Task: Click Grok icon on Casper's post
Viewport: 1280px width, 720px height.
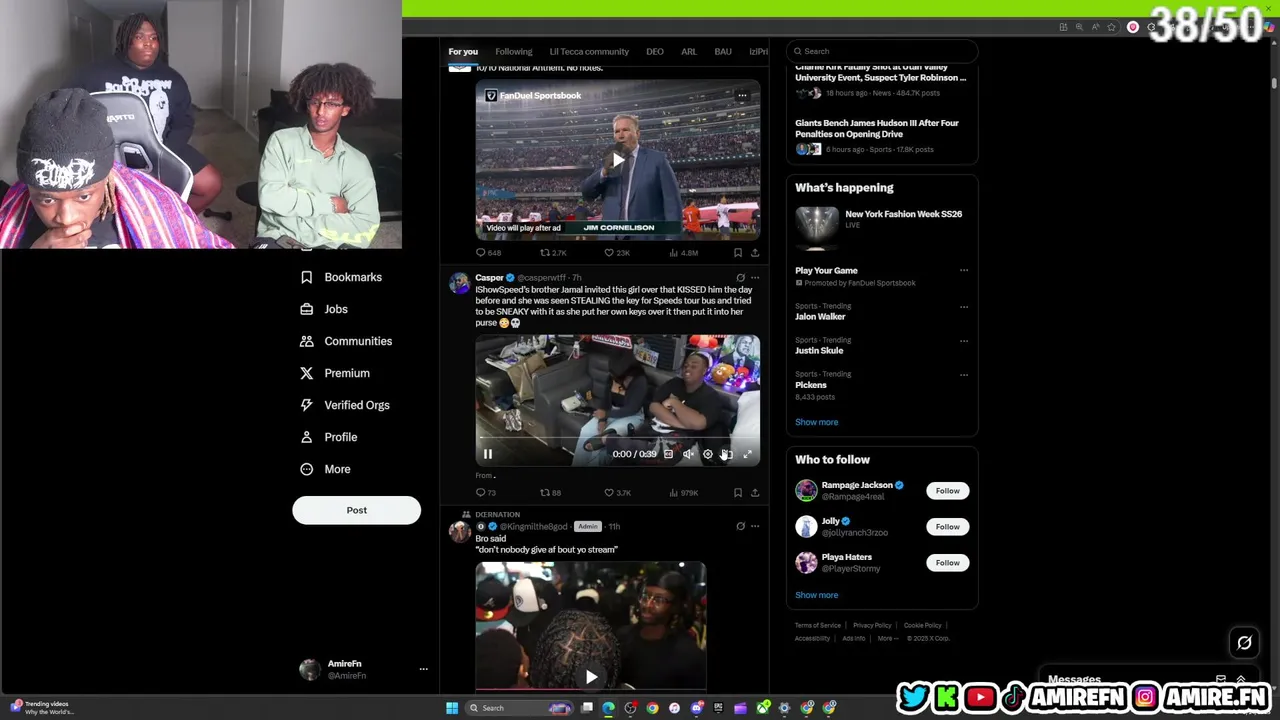Action: pos(740,277)
